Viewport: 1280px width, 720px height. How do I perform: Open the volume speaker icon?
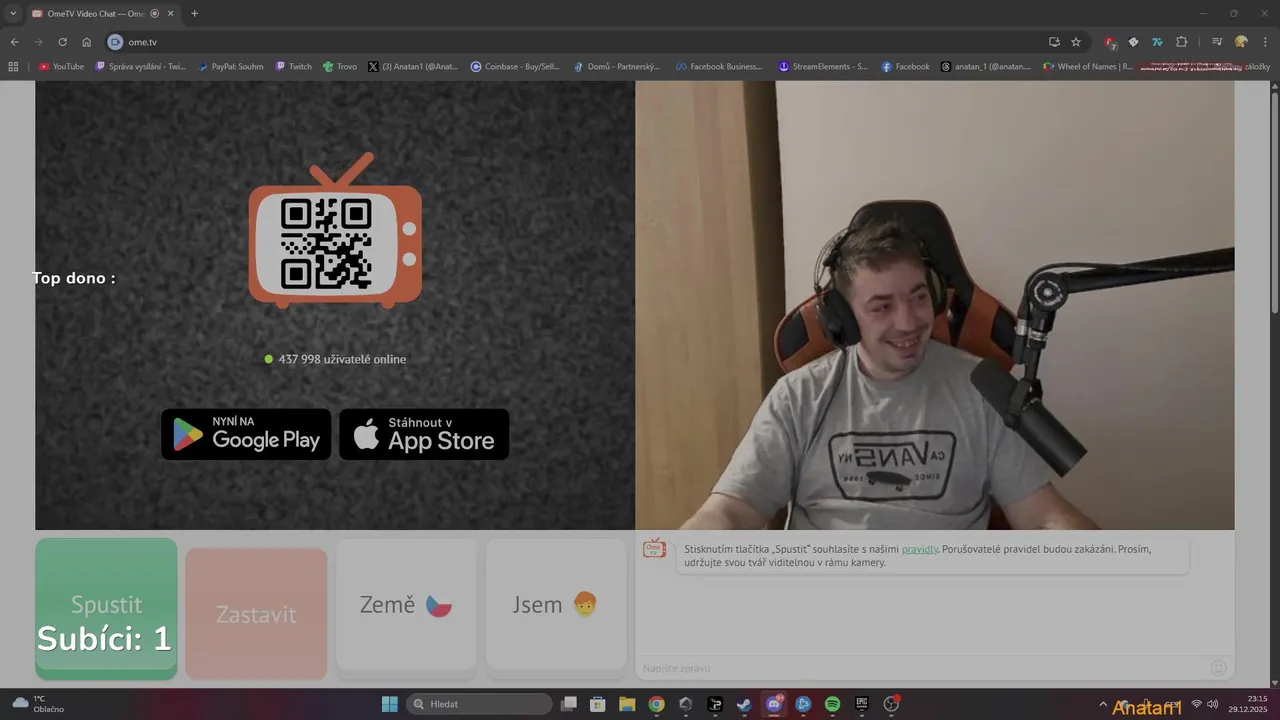pyautogui.click(x=1213, y=704)
